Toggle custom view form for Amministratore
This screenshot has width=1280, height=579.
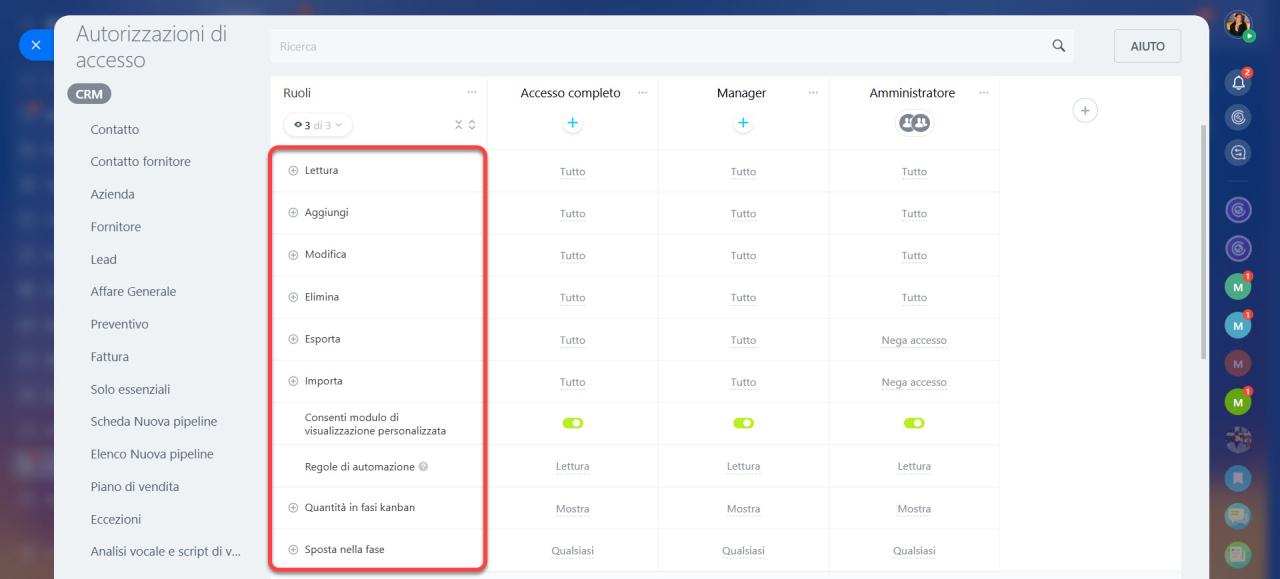[914, 423]
